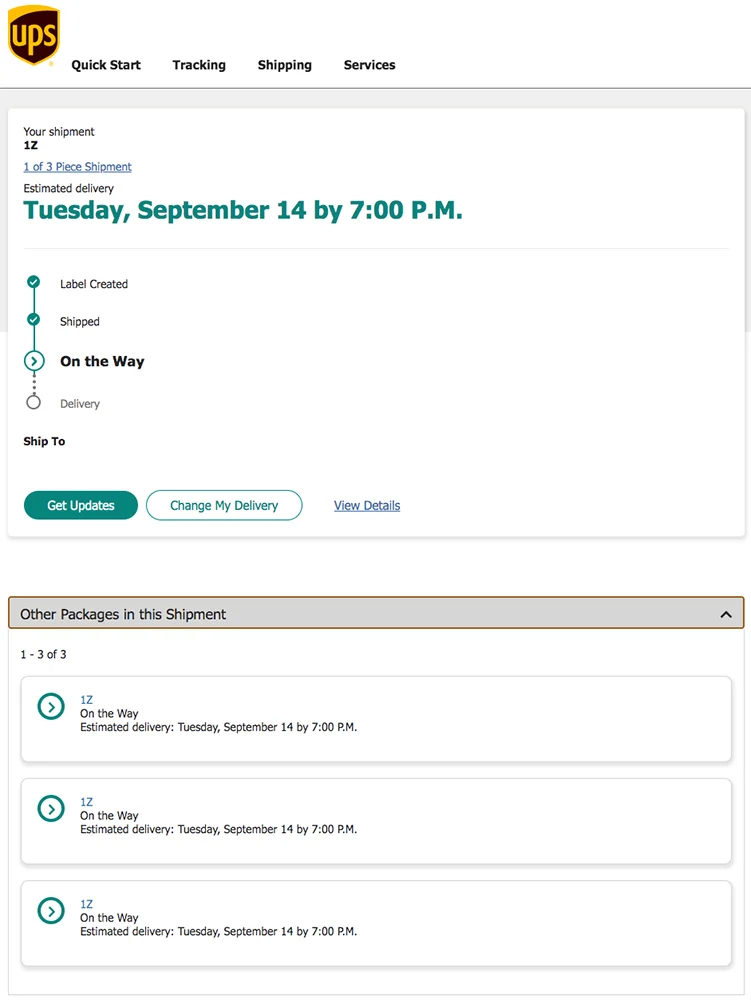This screenshot has height=1000, width=751.
Task: Click the On the Way arrow icon
Action: click(34, 361)
